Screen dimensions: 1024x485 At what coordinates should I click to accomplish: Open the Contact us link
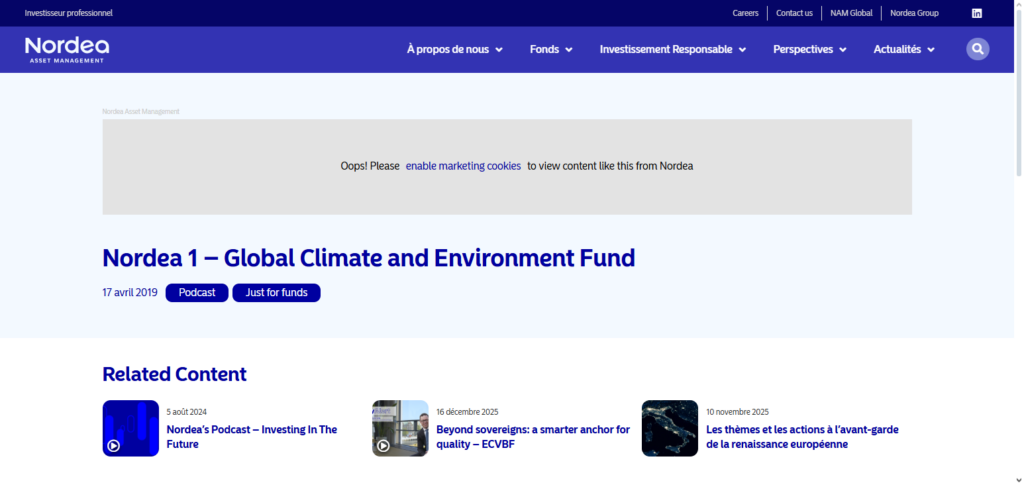[x=794, y=13]
